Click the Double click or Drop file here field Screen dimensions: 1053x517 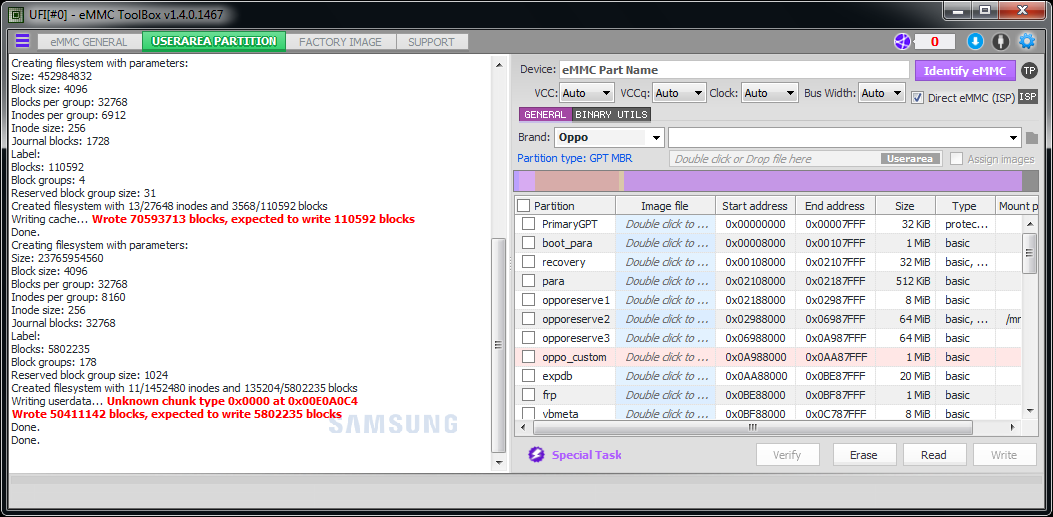pos(806,159)
